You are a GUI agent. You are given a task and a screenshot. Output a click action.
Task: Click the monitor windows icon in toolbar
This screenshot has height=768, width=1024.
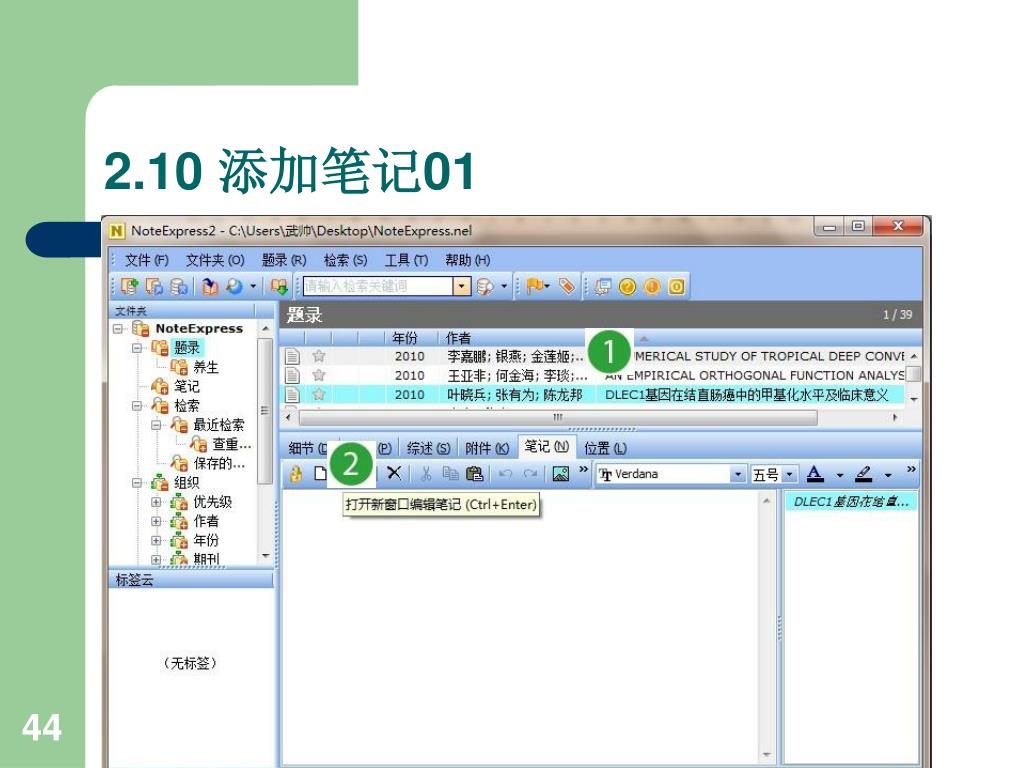(603, 286)
